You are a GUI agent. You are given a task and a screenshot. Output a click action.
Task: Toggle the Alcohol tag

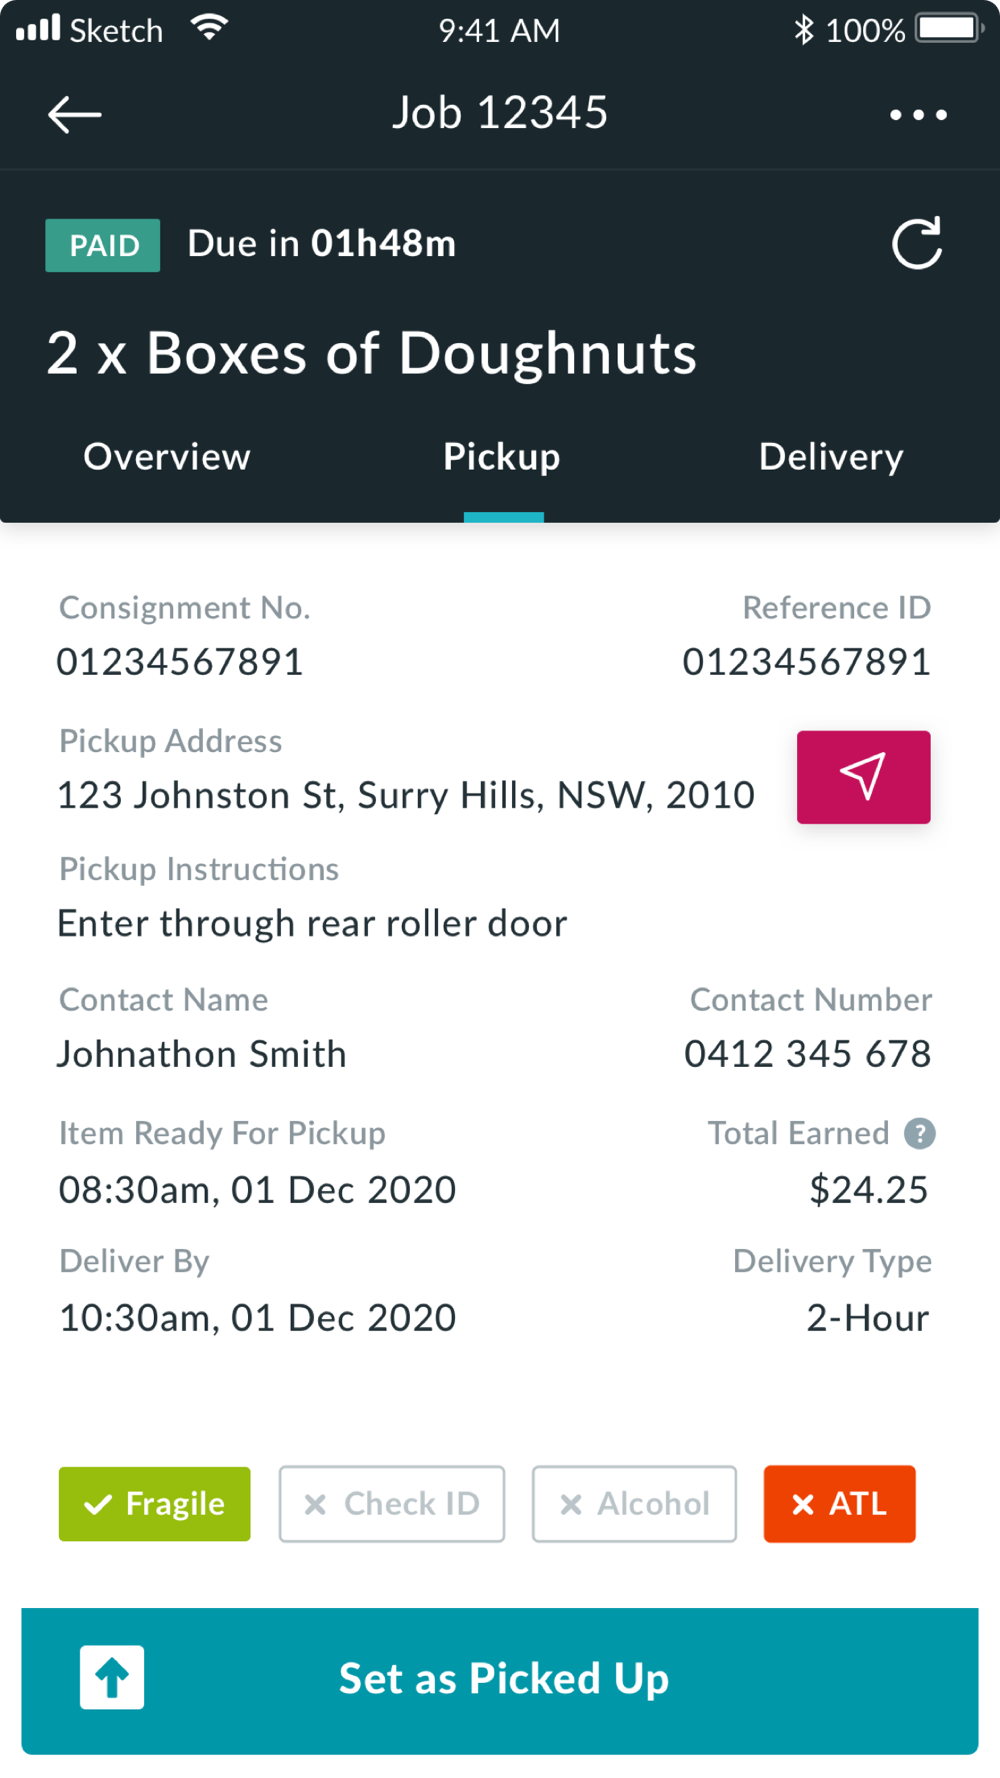click(x=634, y=1504)
